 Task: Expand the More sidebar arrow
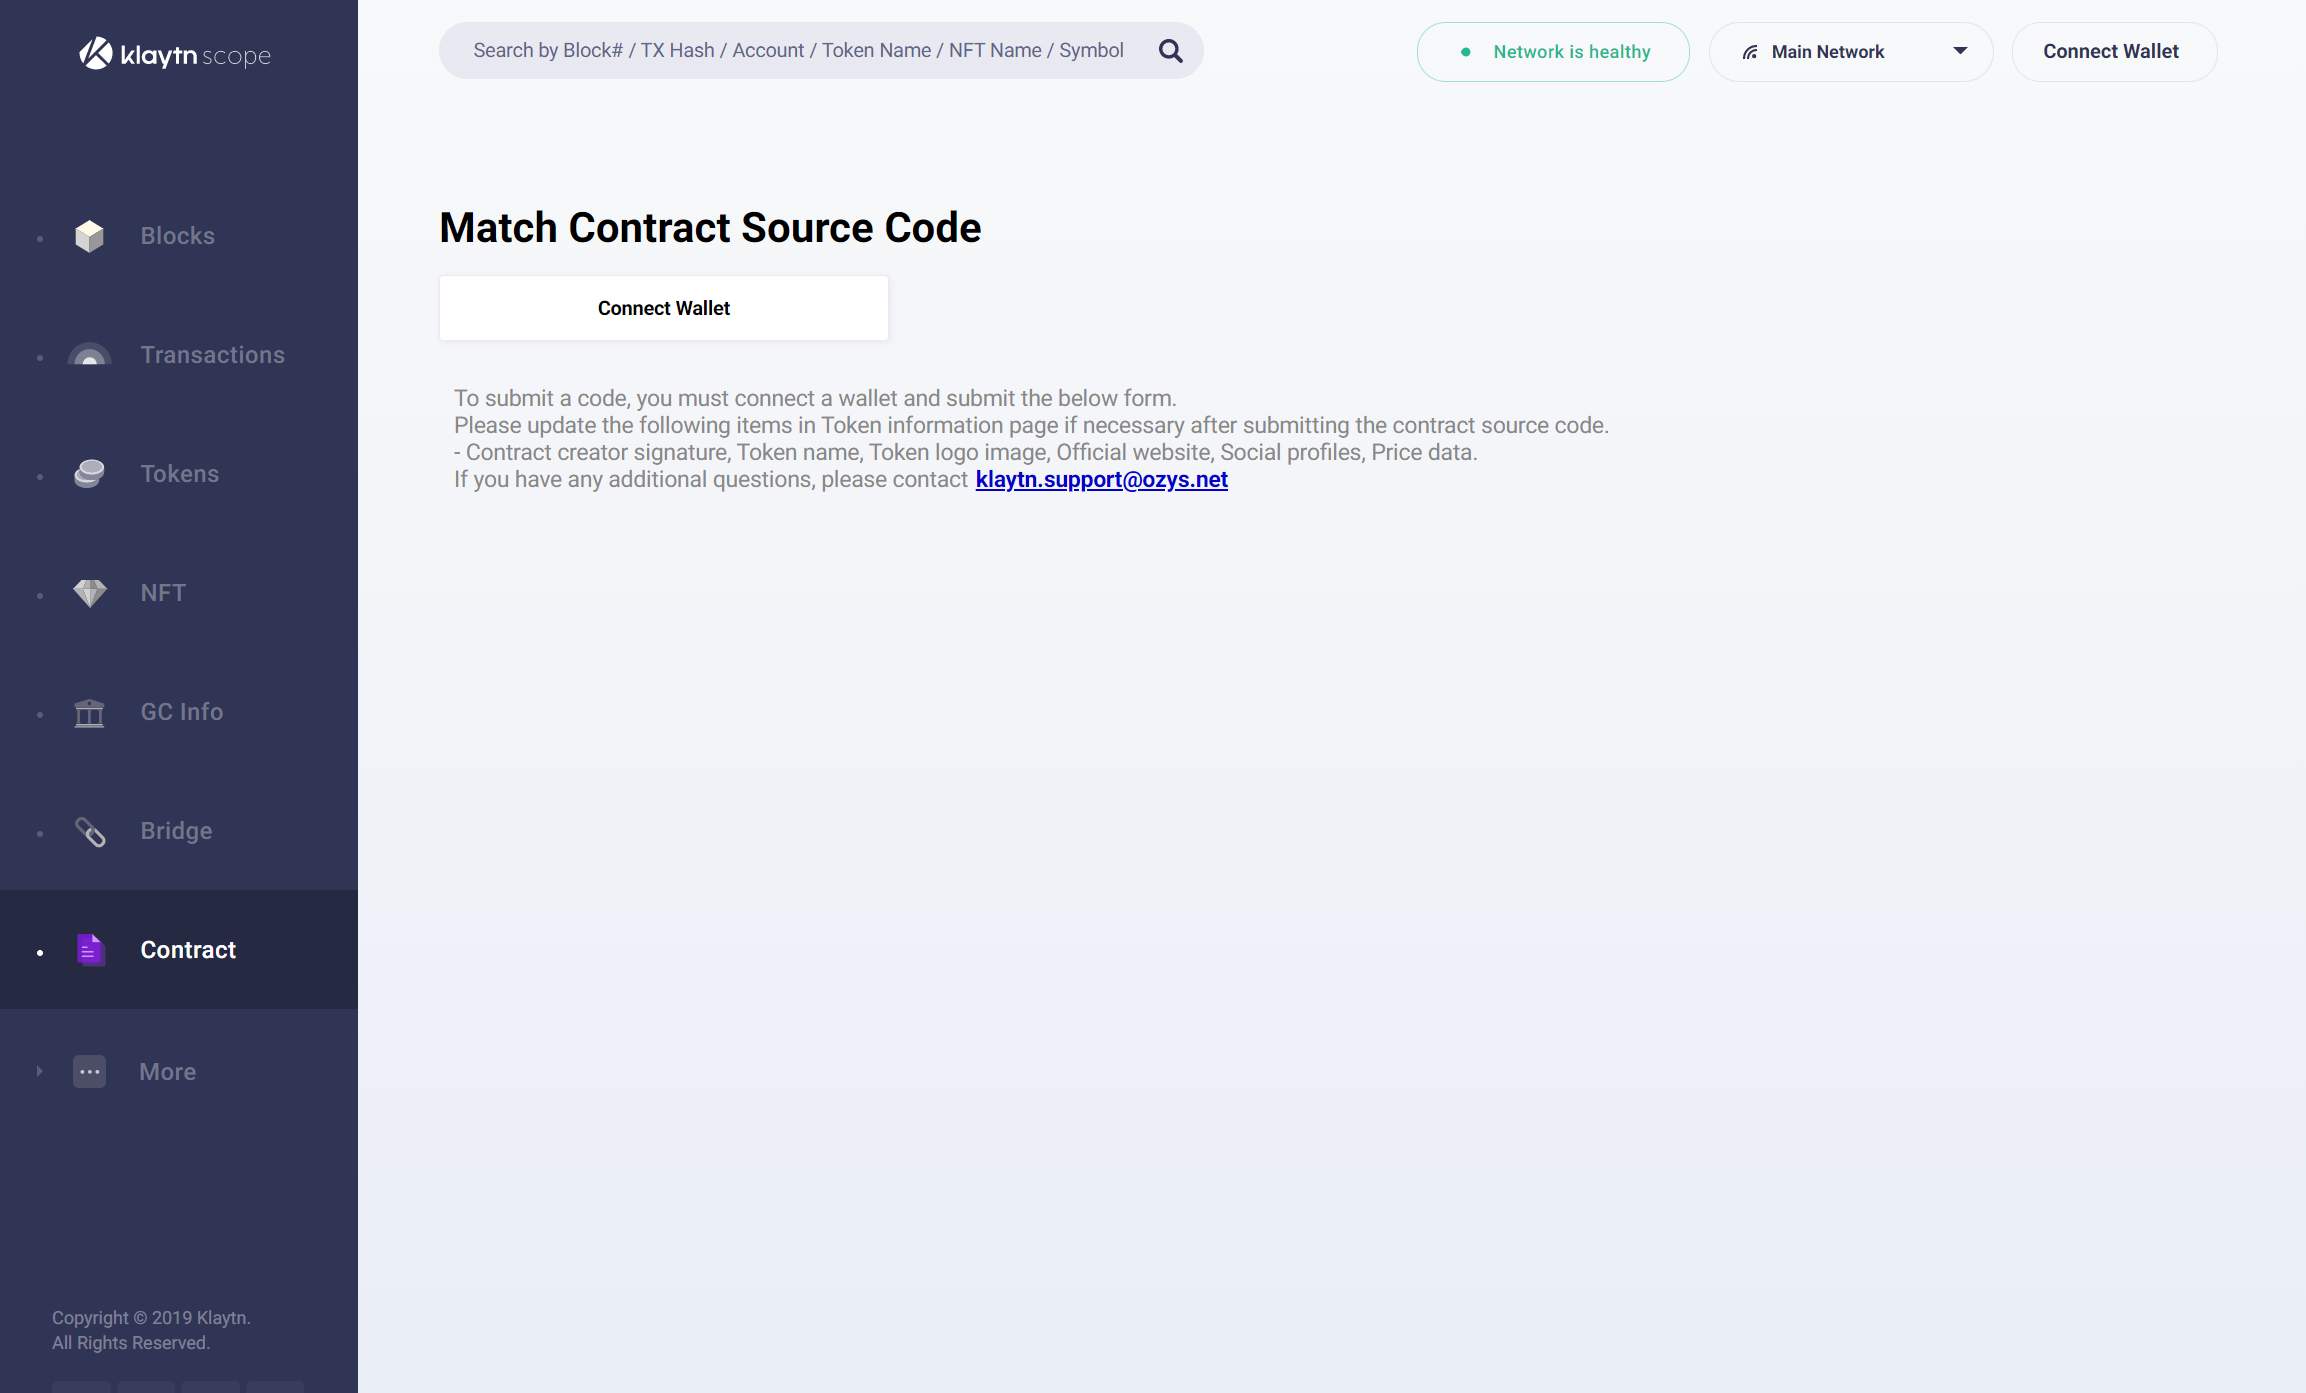click(x=39, y=1071)
